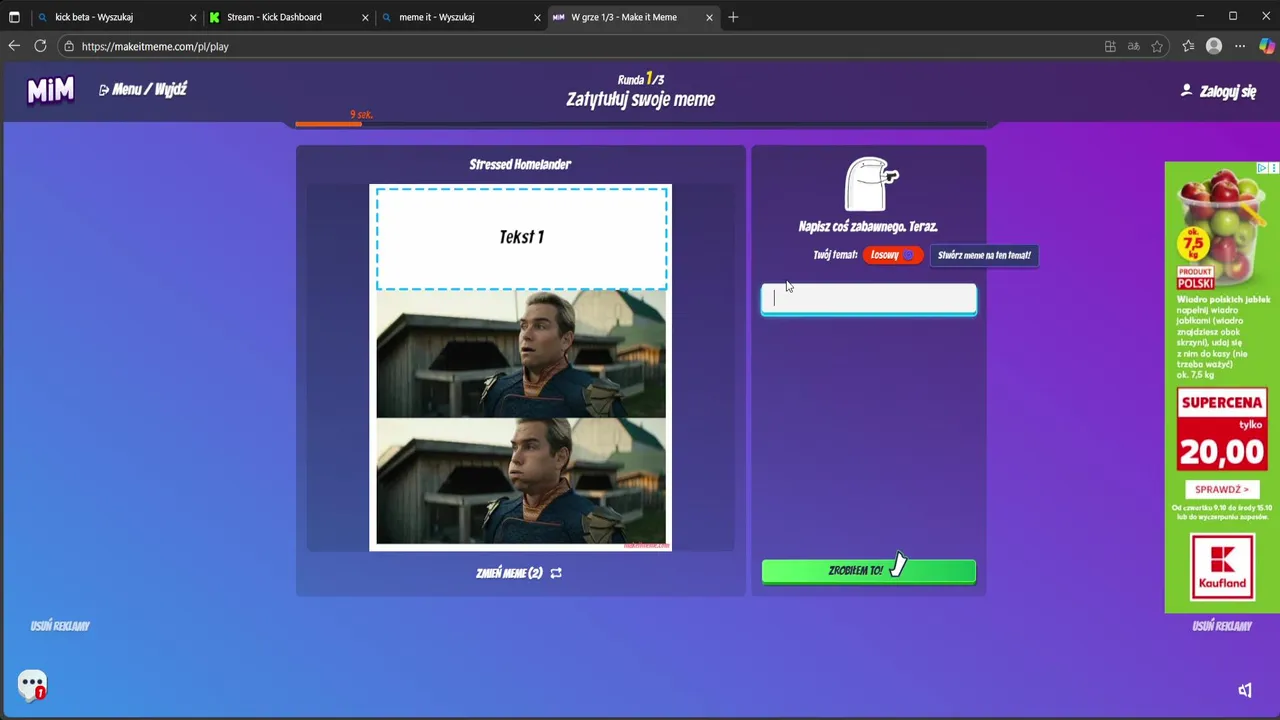Screen dimensions: 1280x720
Task: Open the browser profile avatar
Action: click(x=1214, y=46)
